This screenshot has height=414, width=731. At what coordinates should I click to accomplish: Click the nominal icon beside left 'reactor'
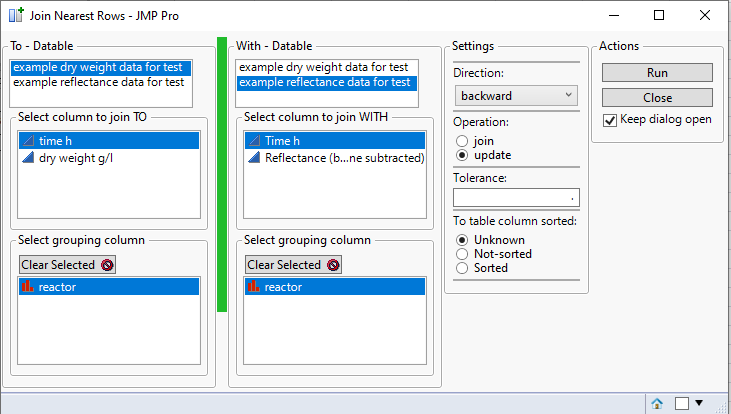click(27, 287)
